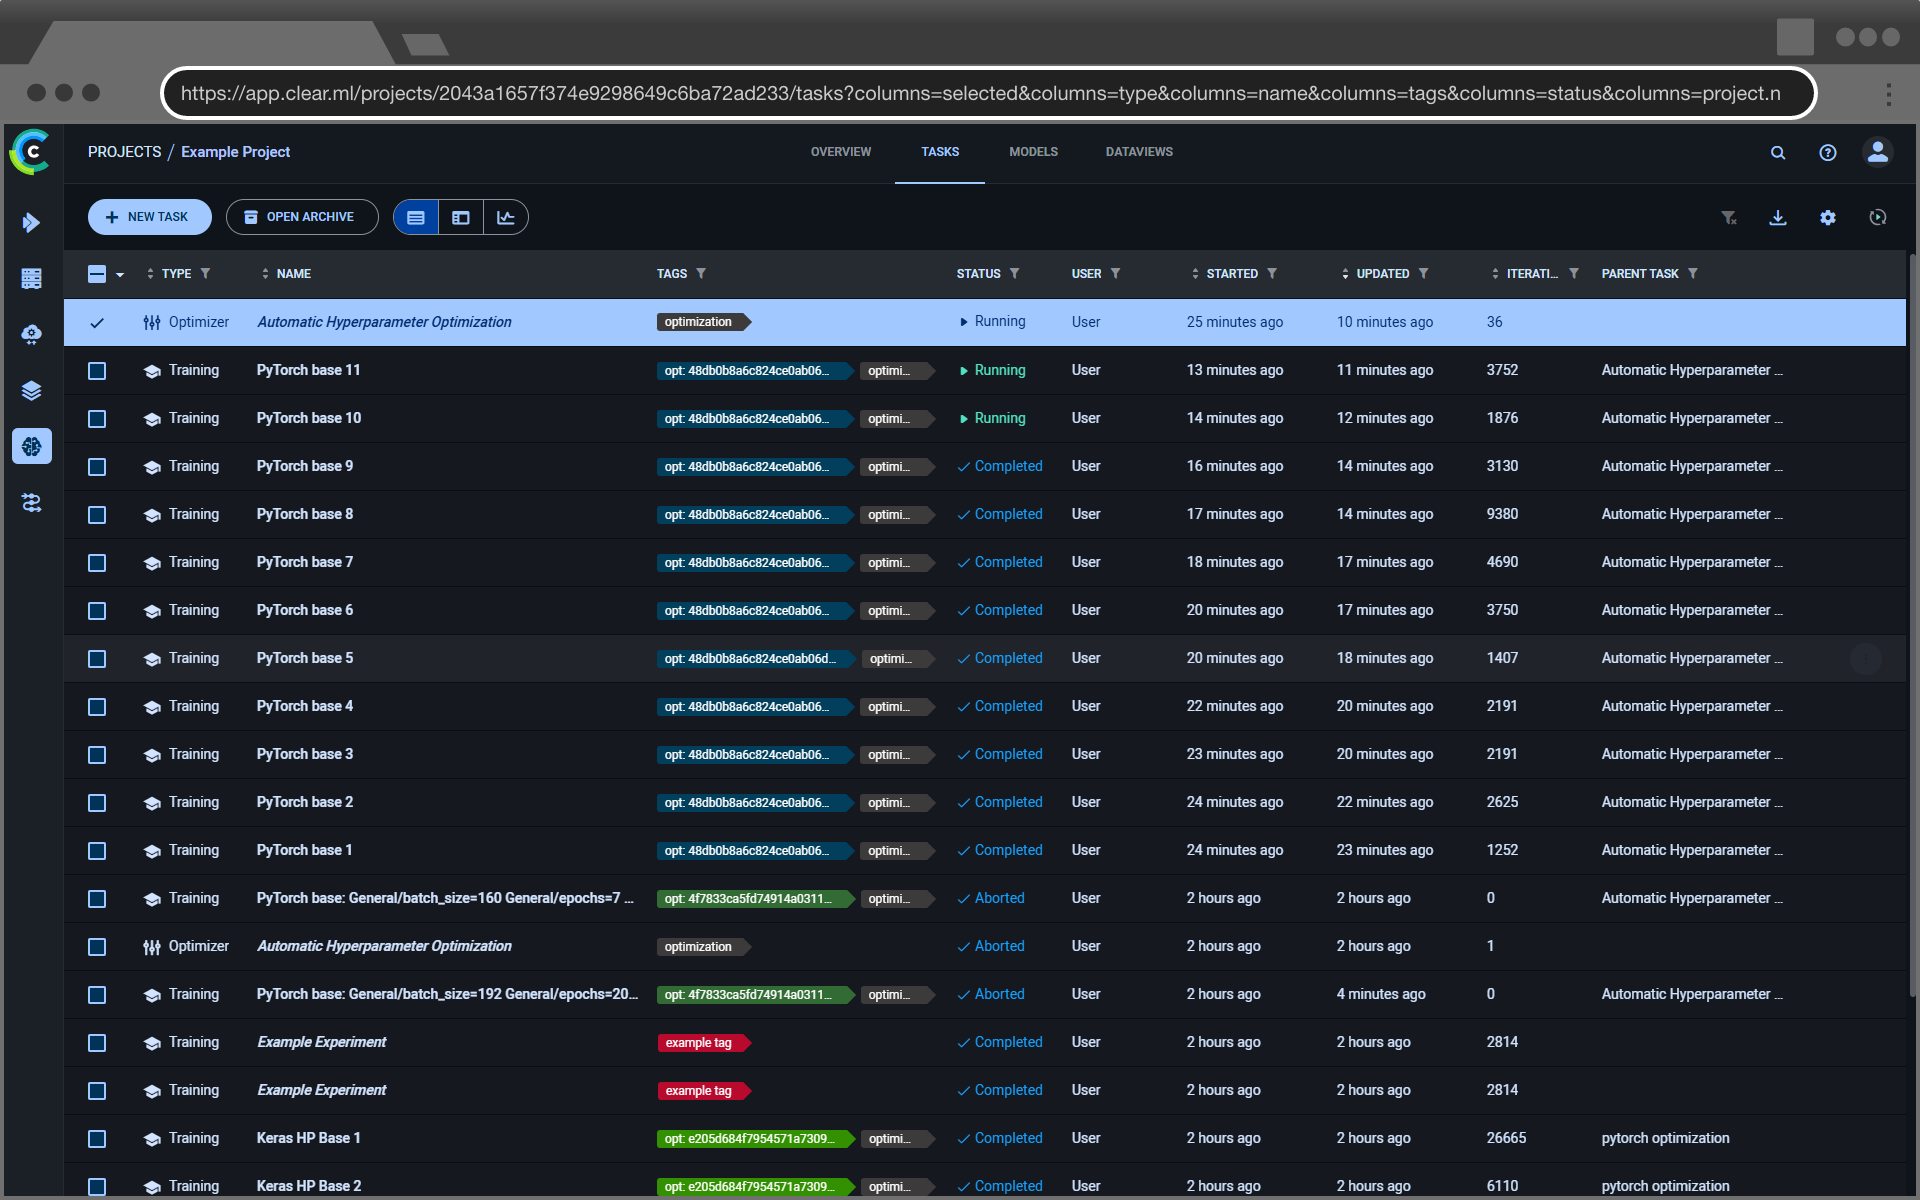Open the Workers and Queues panel
Screen dimensions: 1920x1200
[31, 278]
